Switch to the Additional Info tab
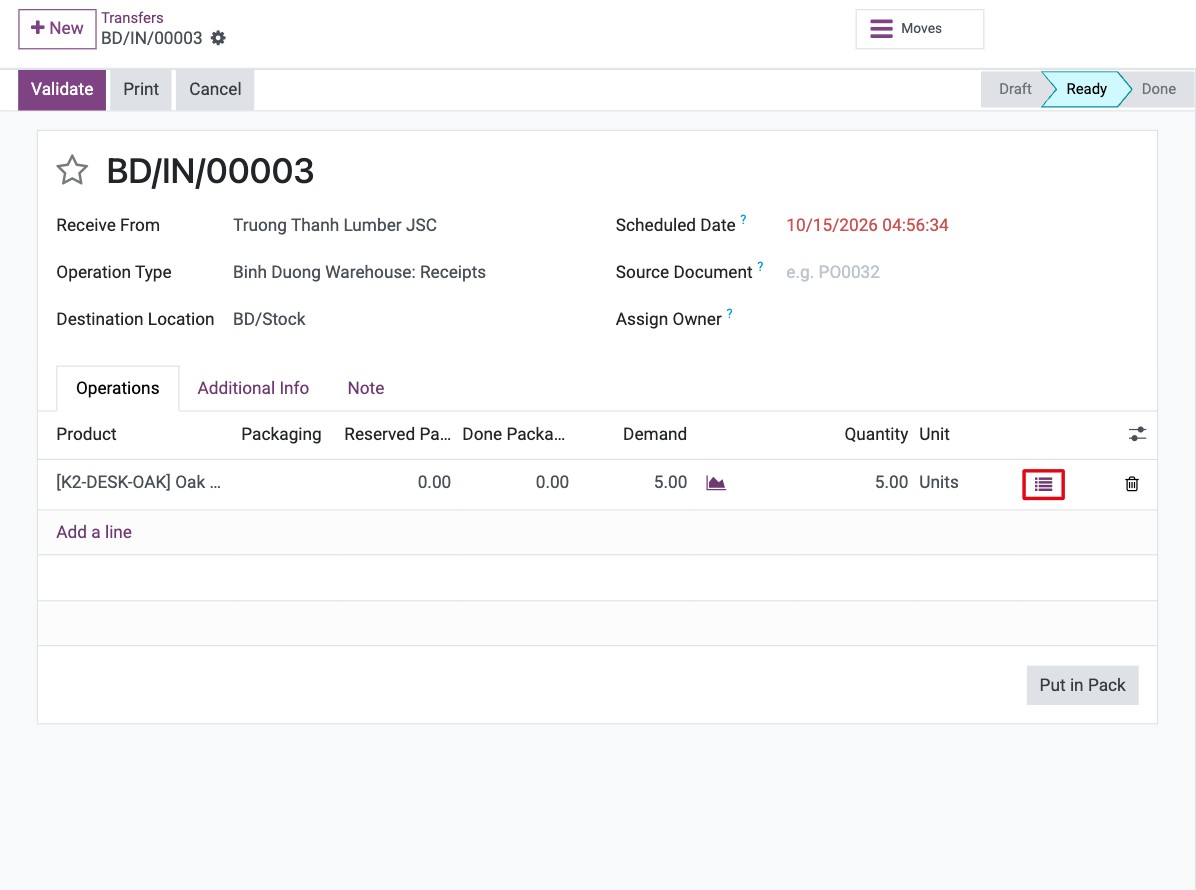The width and height of the screenshot is (1196, 890). 253,388
